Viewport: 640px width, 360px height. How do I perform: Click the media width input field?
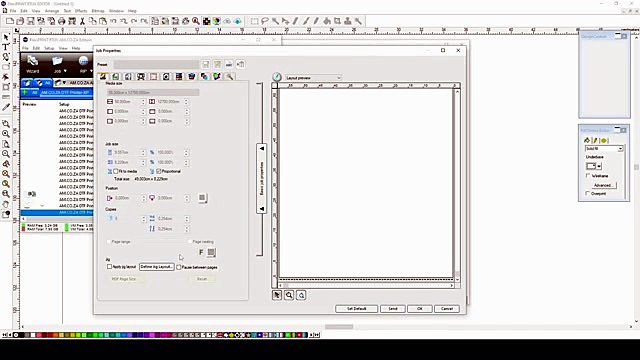point(127,102)
